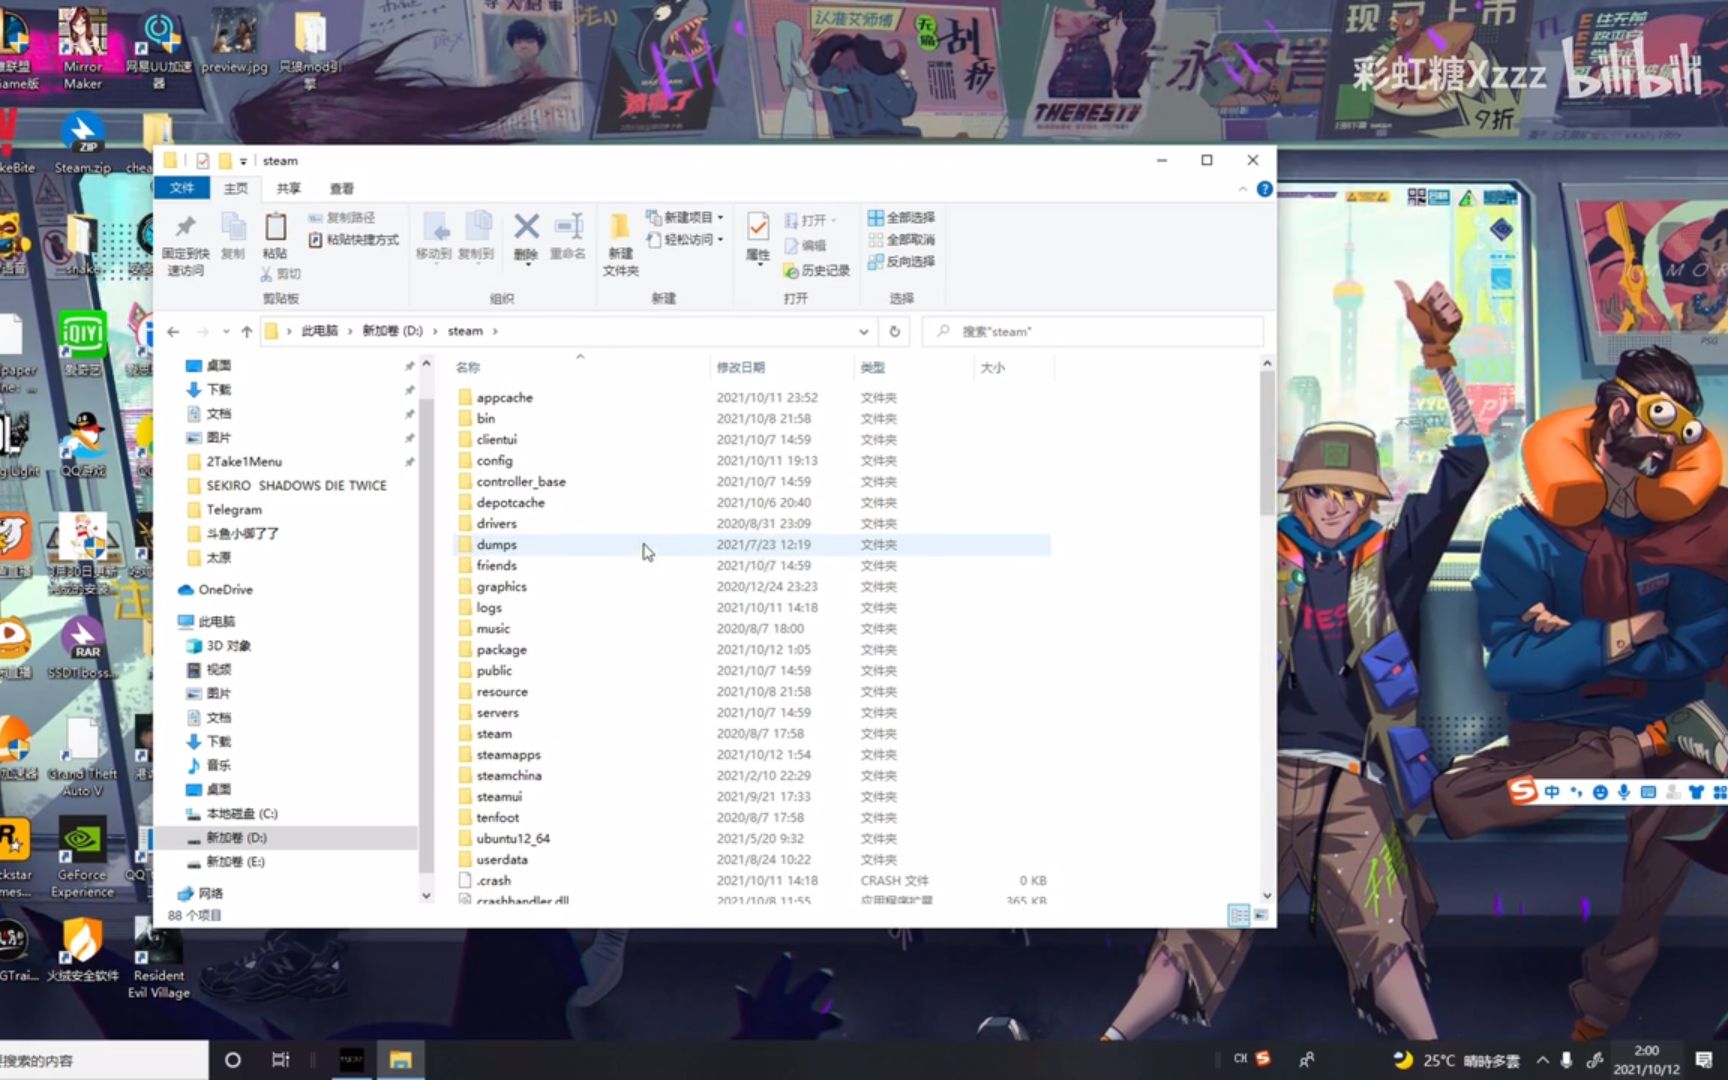Expand the address bar history dropdown
This screenshot has width=1728, height=1080.
pos(863,331)
